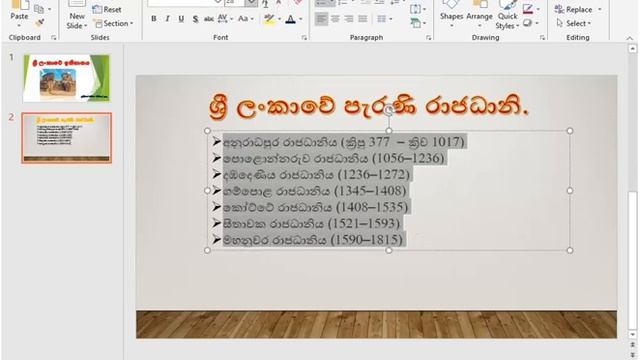
Task: Toggle Bold formatting
Action: (154, 19)
